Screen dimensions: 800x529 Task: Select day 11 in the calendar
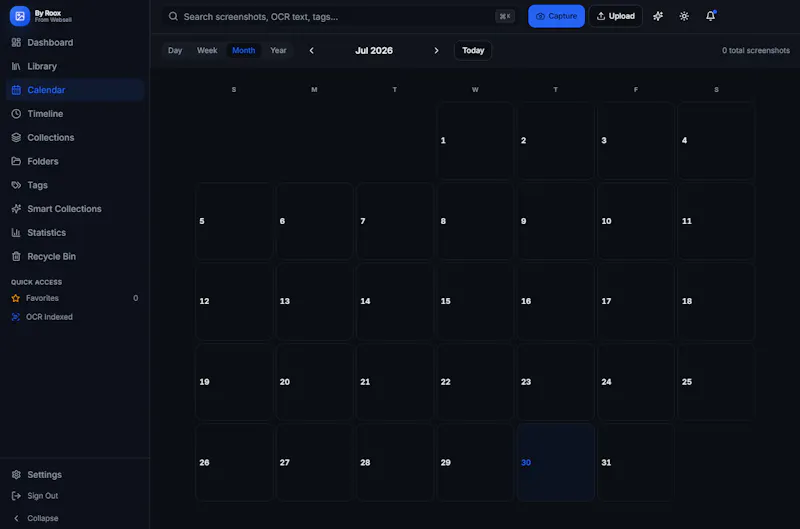(x=716, y=221)
